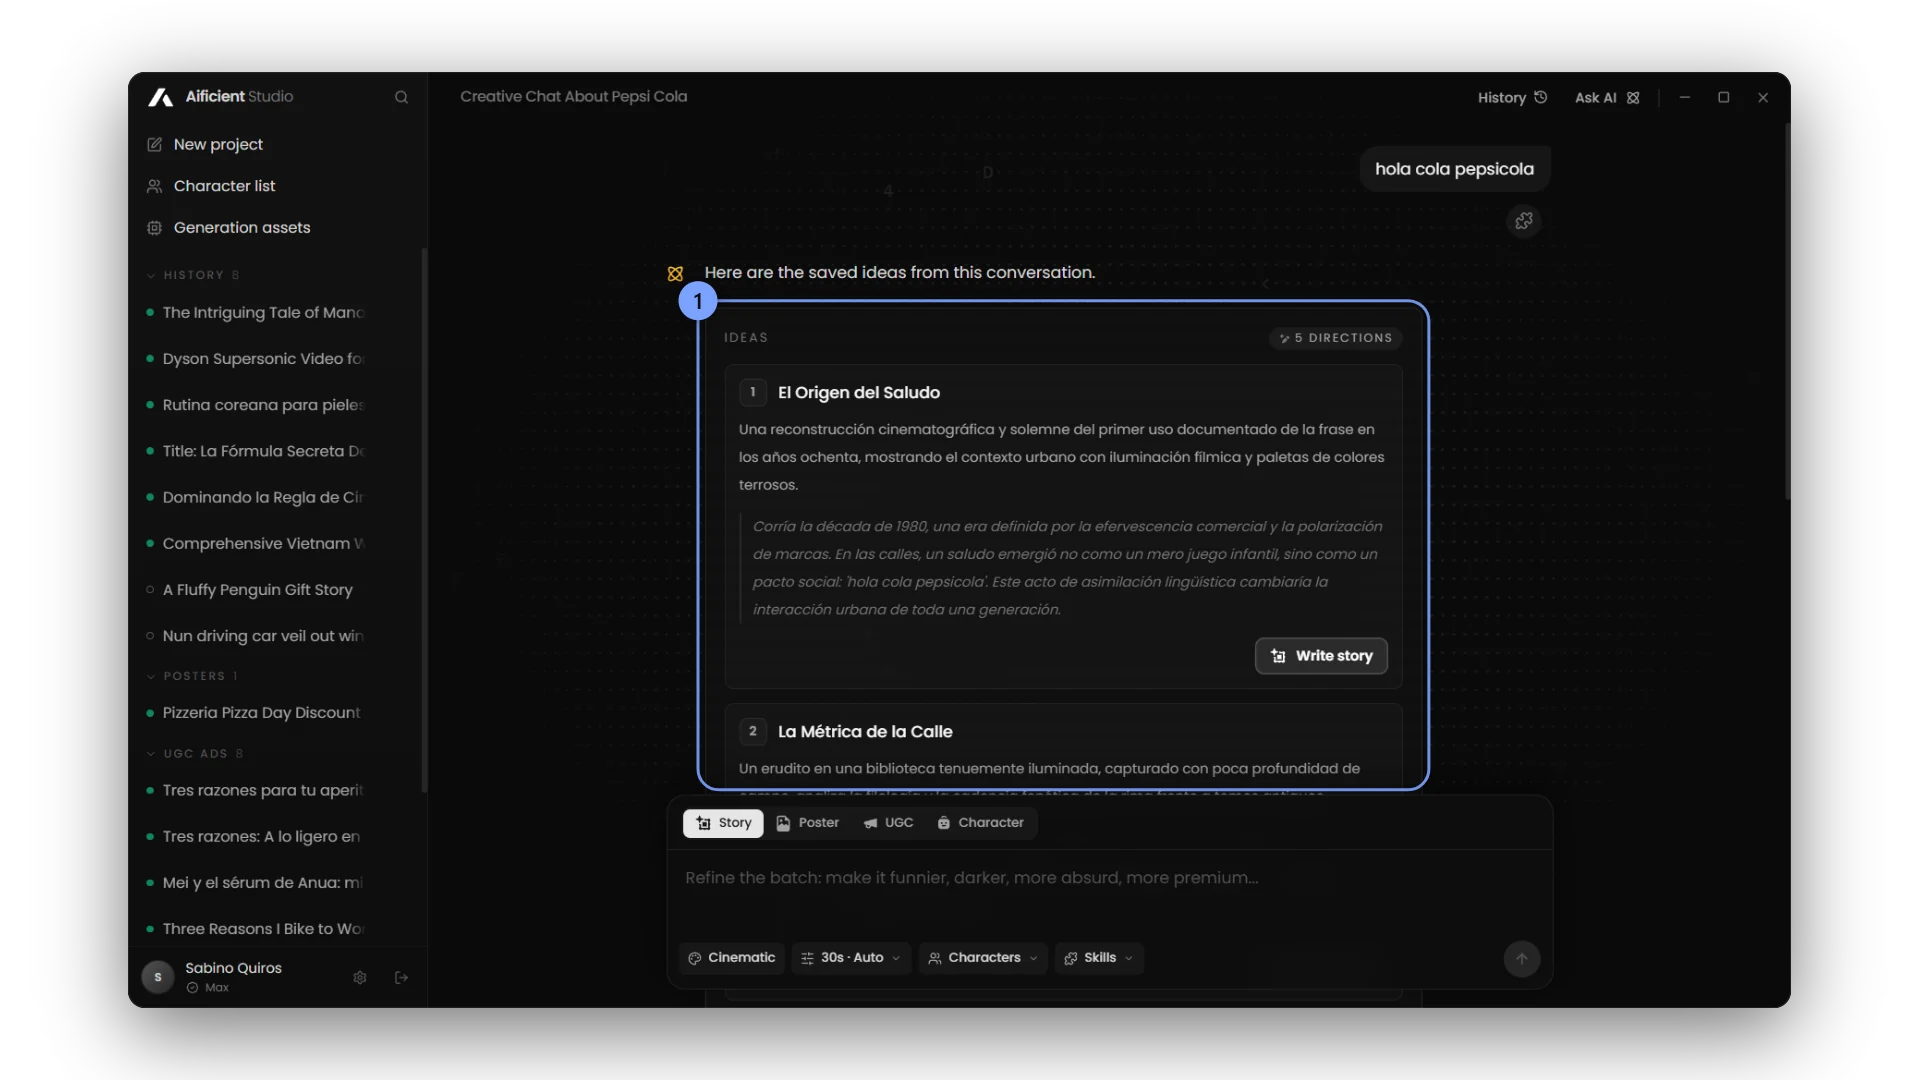
Task: Open sidebar search magnifier icon
Action: (401, 97)
